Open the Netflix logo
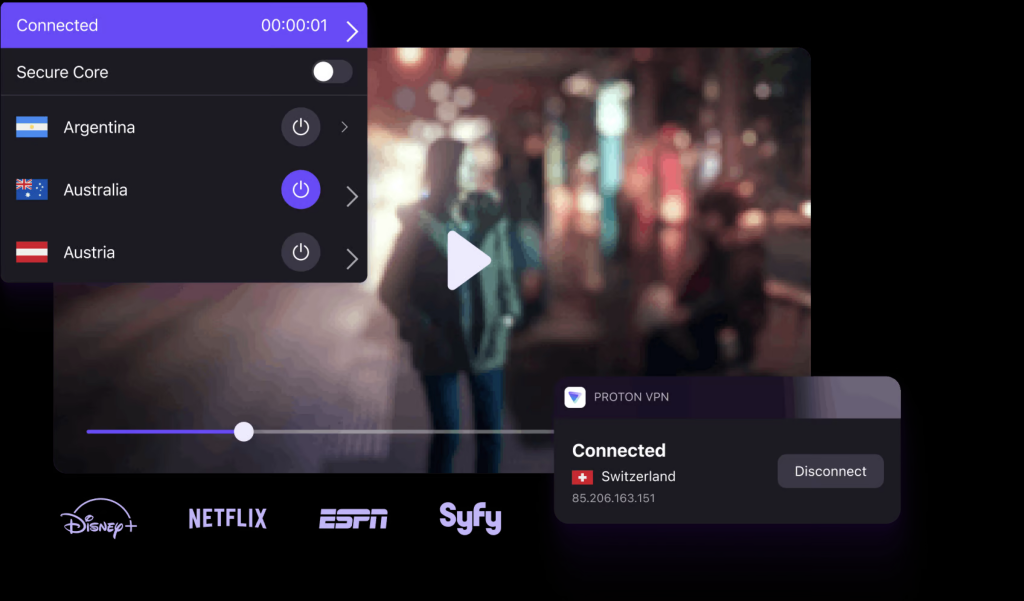This screenshot has width=1024, height=601. [x=227, y=518]
